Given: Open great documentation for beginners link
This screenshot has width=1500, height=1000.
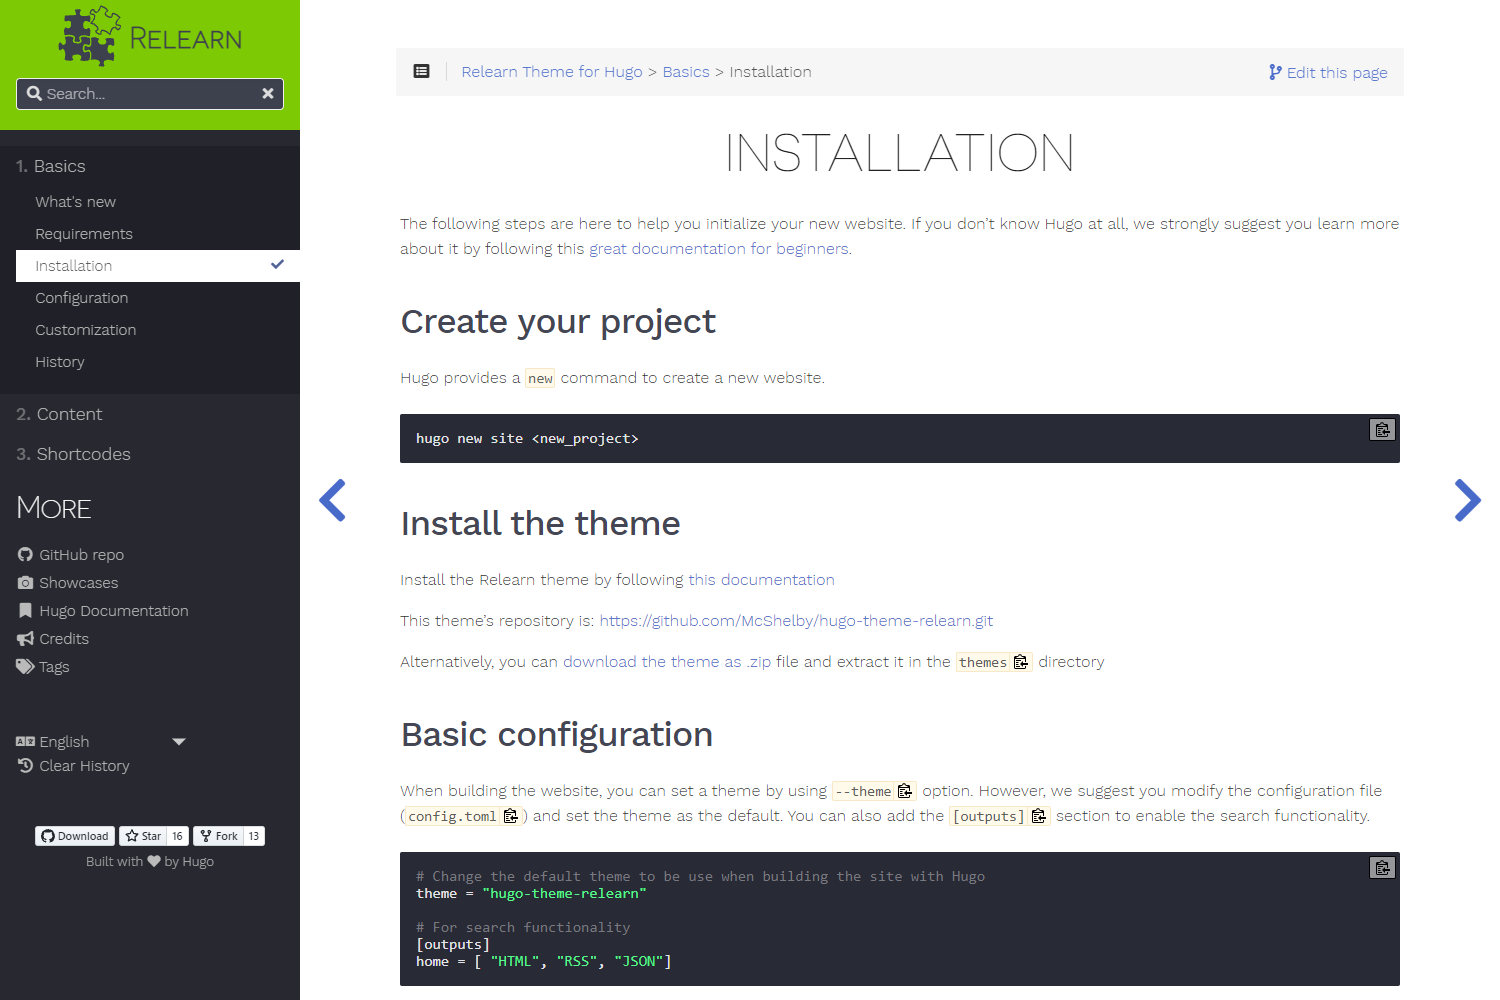Looking at the screenshot, I should point(718,249).
